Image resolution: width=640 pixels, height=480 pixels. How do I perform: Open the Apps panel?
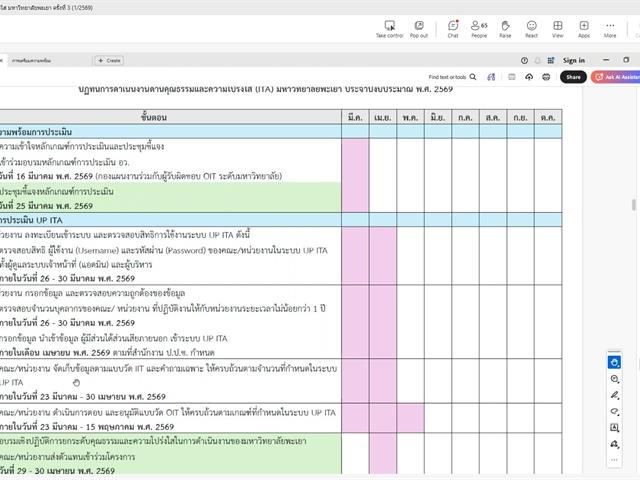coord(584,27)
